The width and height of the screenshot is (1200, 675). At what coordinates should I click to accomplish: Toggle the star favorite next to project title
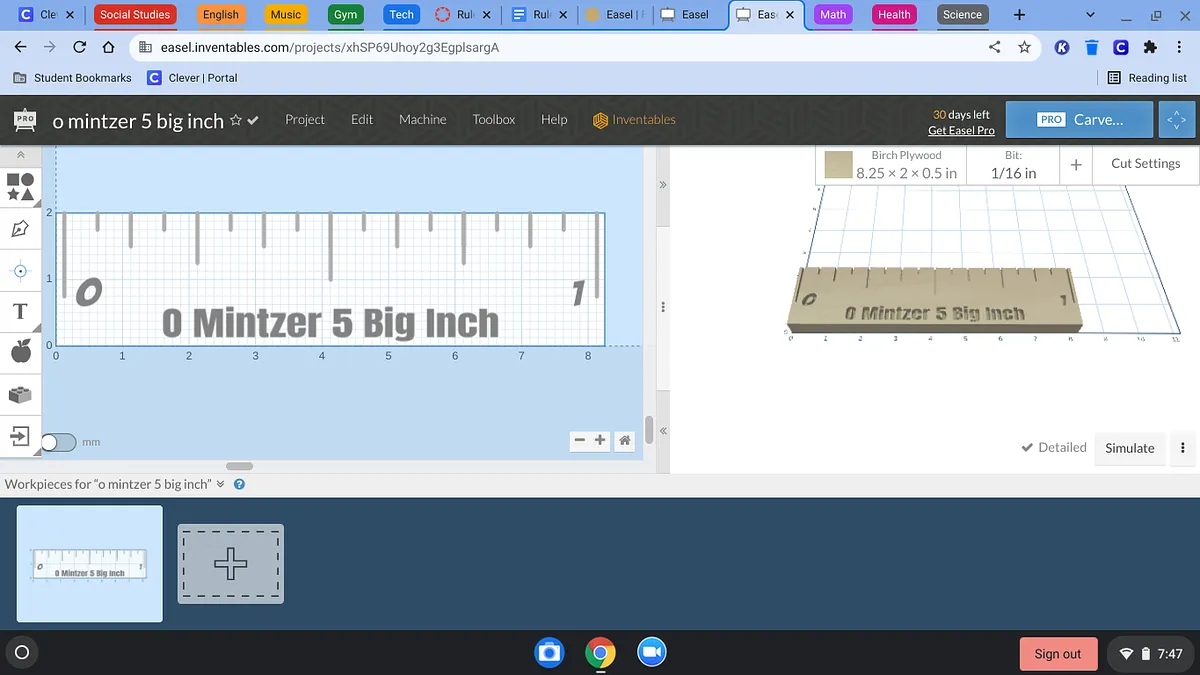[x=236, y=120]
